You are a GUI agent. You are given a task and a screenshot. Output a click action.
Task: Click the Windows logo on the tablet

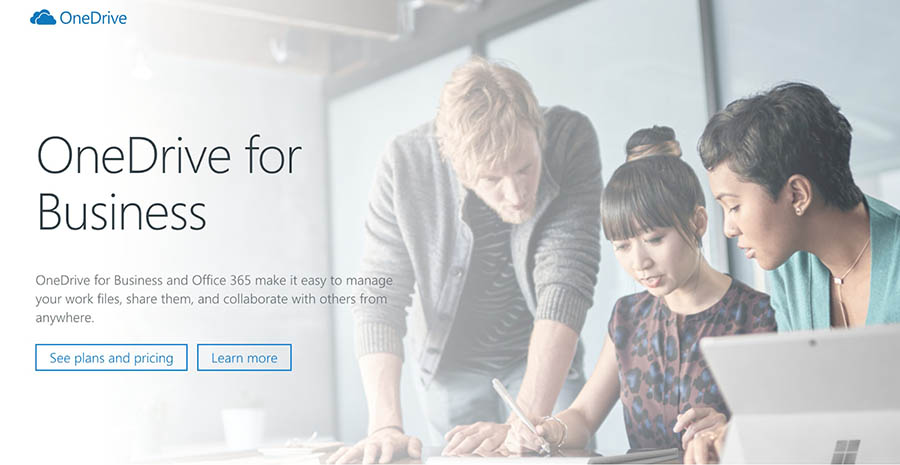[846, 451]
